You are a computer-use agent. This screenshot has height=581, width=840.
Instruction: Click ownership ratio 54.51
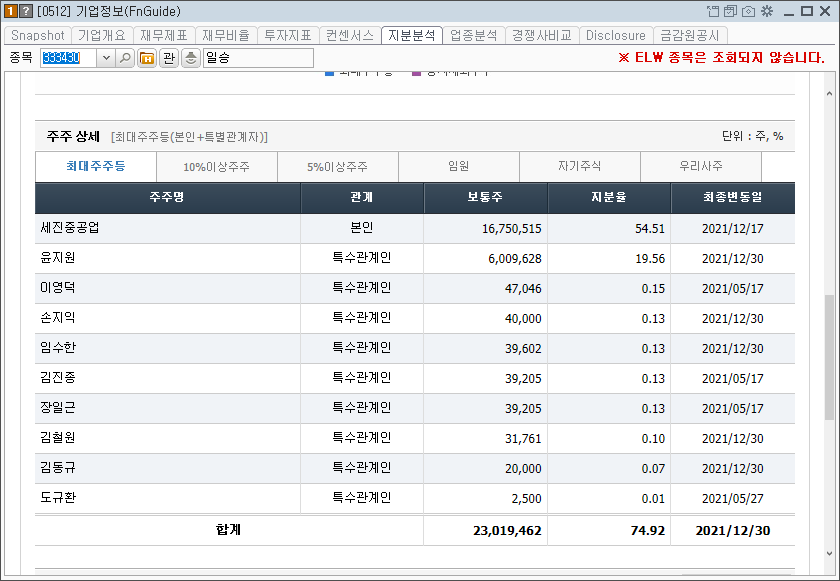[x=650, y=229]
